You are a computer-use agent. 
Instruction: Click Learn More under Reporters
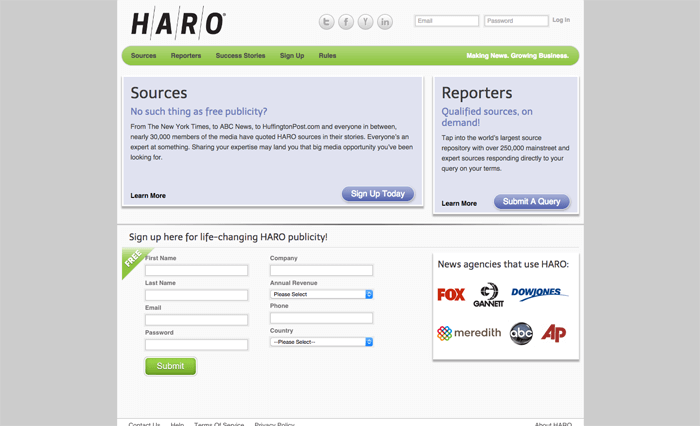click(459, 203)
